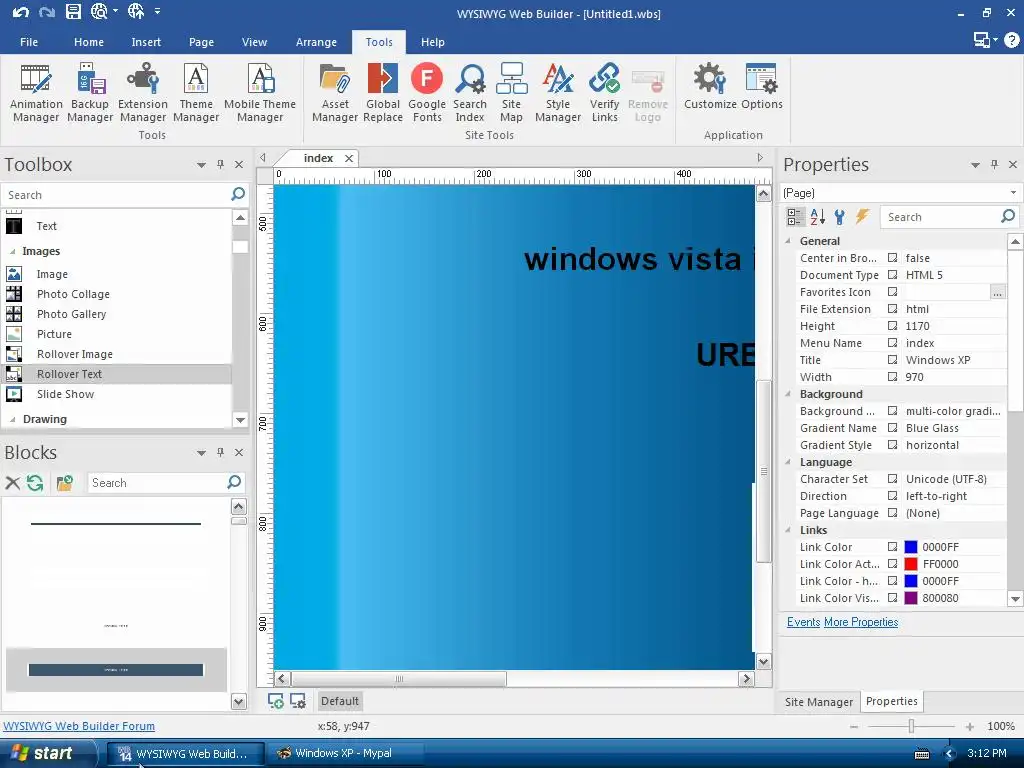The image size is (1024, 768).
Task: Collapse the Language properties section
Action: coord(788,462)
